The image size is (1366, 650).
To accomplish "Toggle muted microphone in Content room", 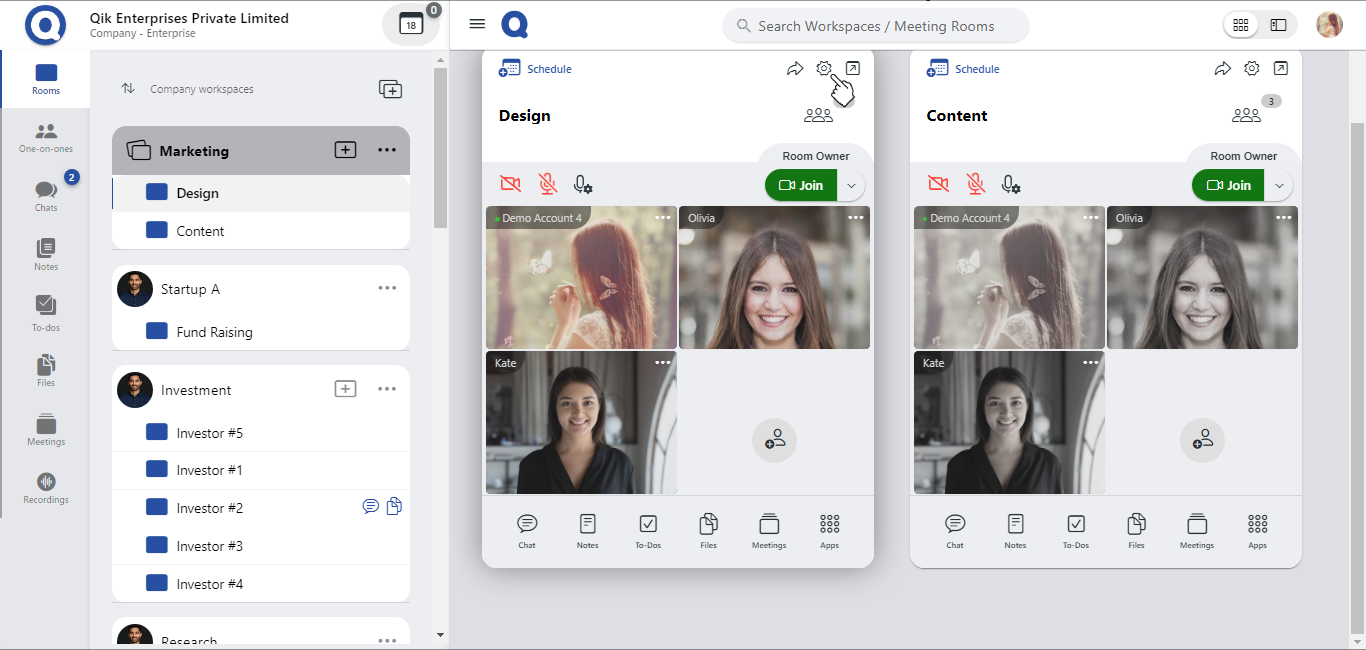I will 975,185.
